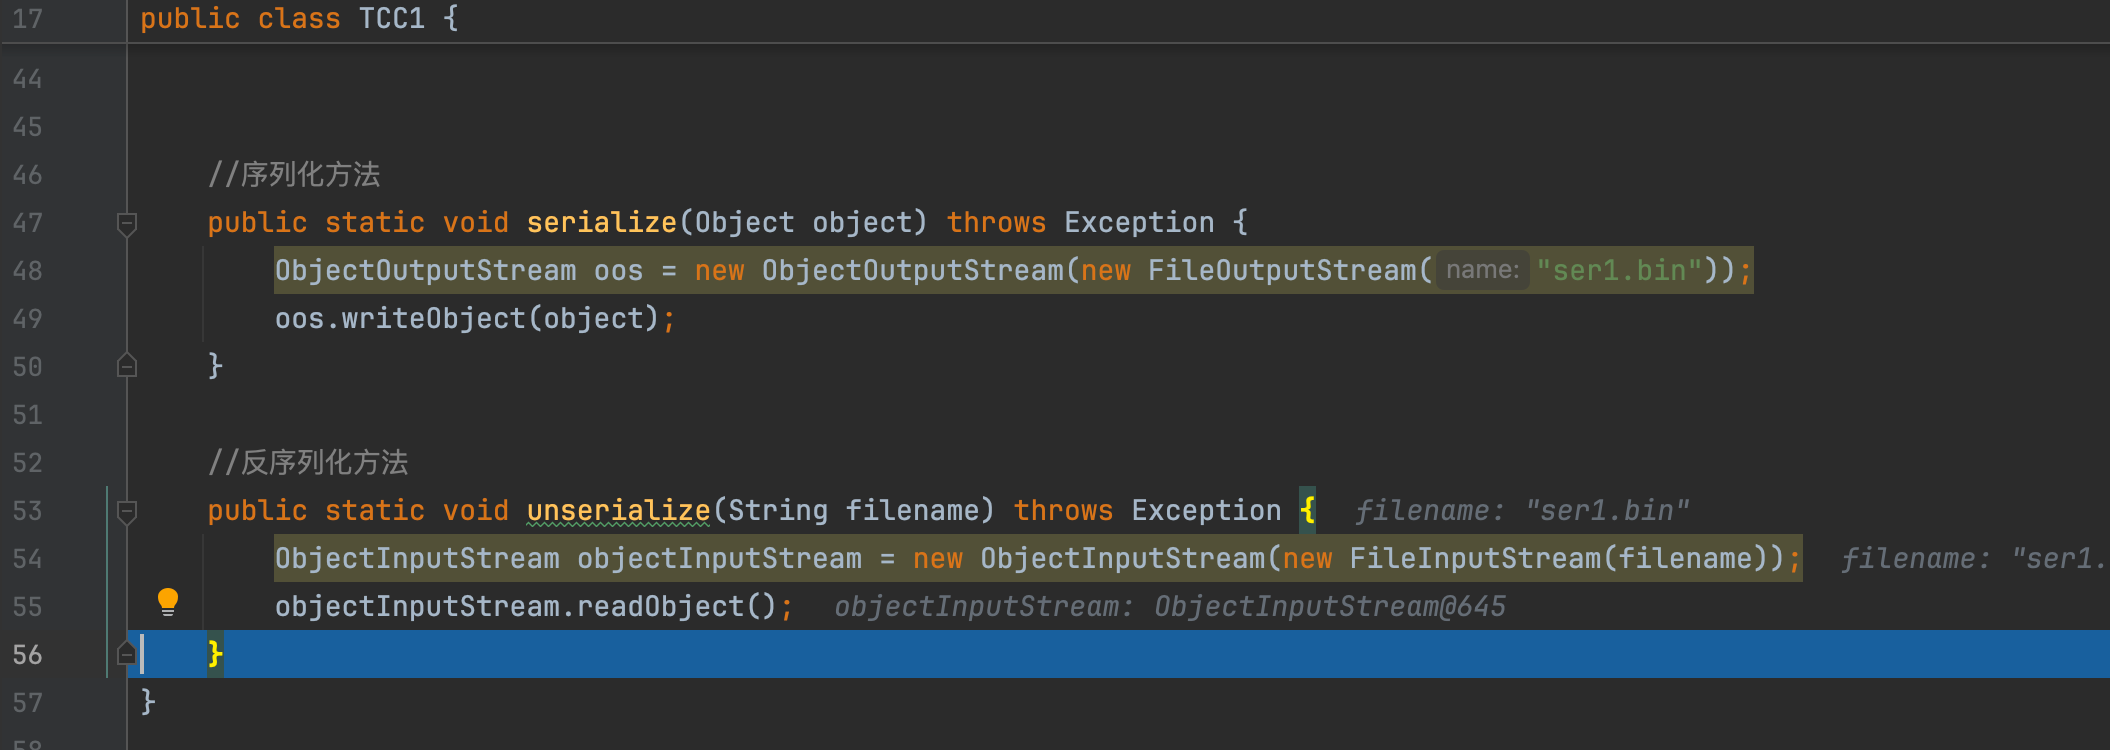Click fold end marker beside line 56
The height and width of the screenshot is (750, 2110).
pyautogui.click(x=127, y=654)
